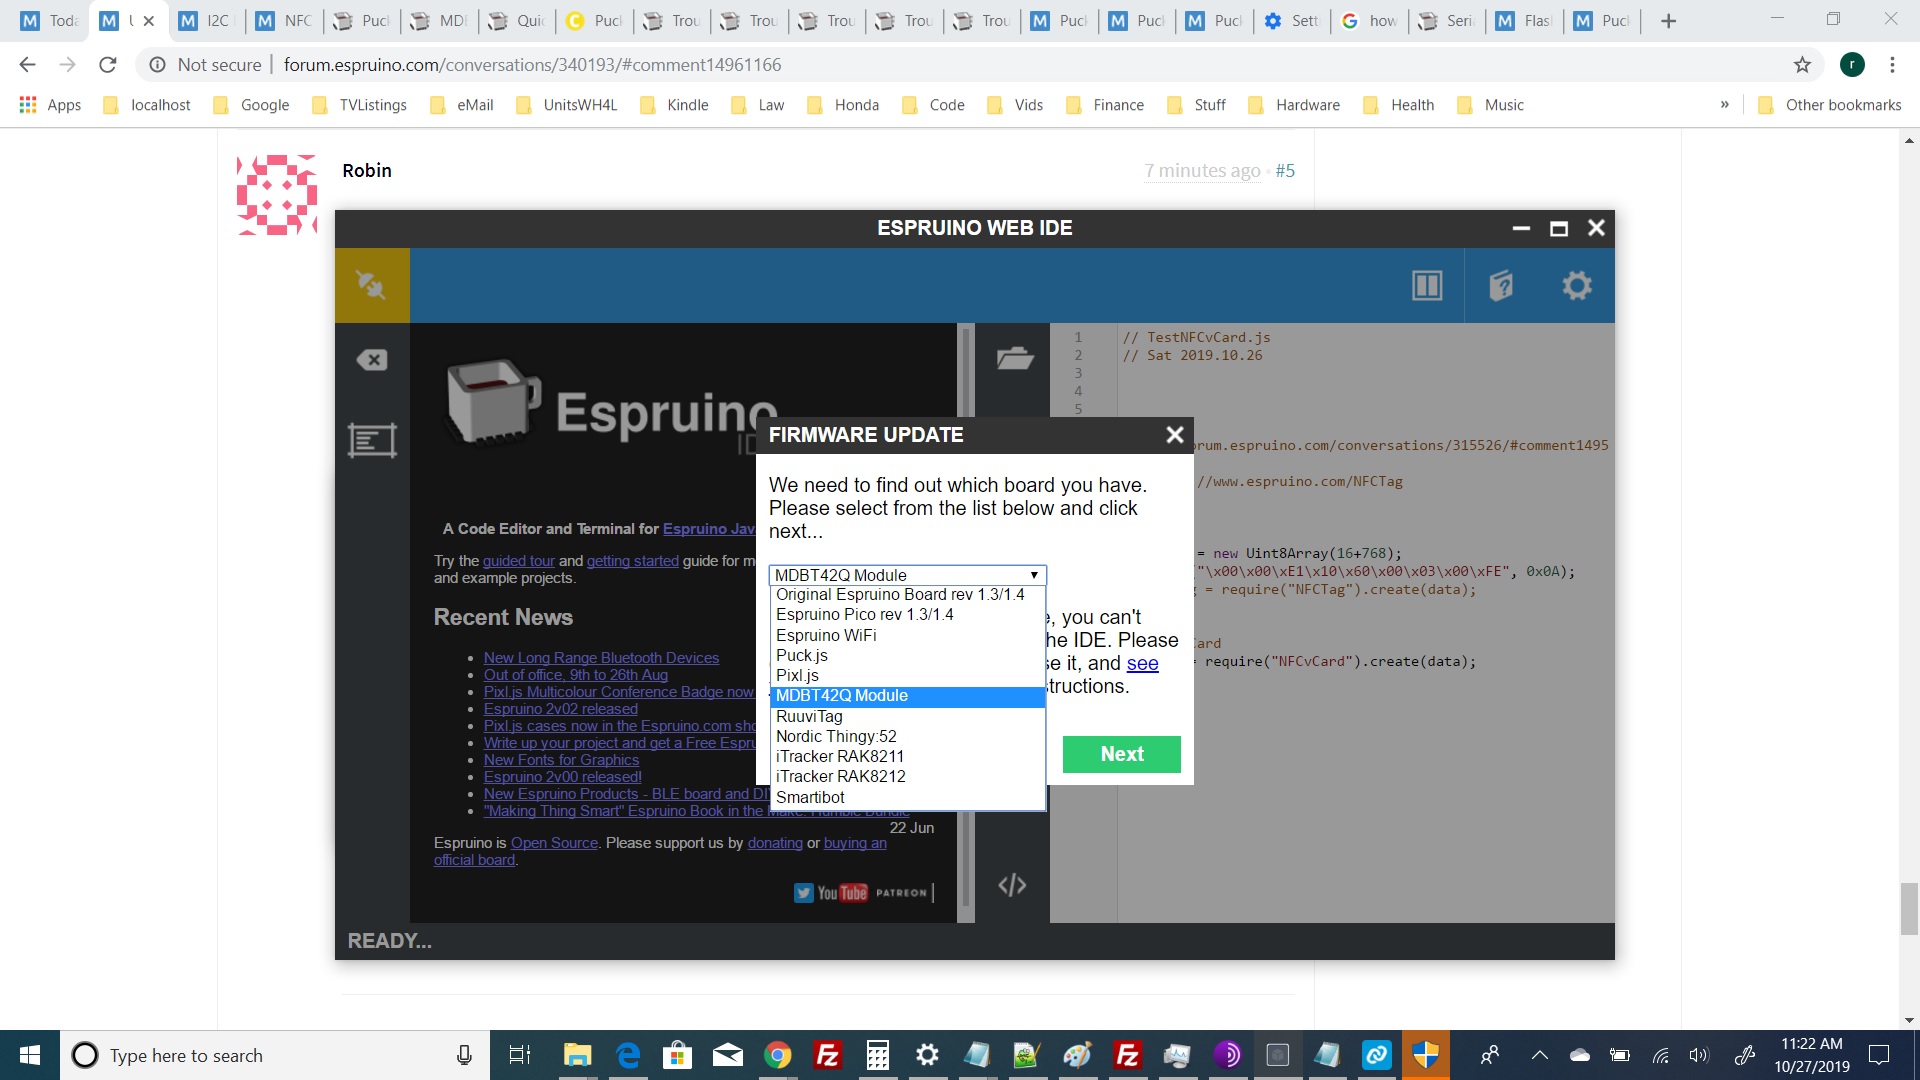Image resolution: width=1920 pixels, height=1080 pixels.
Task: Open the Hardware bookmarks folder
Action: click(x=1294, y=105)
